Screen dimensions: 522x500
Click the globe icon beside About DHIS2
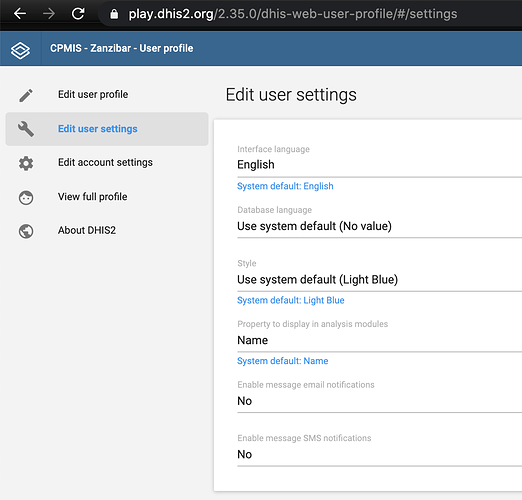[x=26, y=231]
